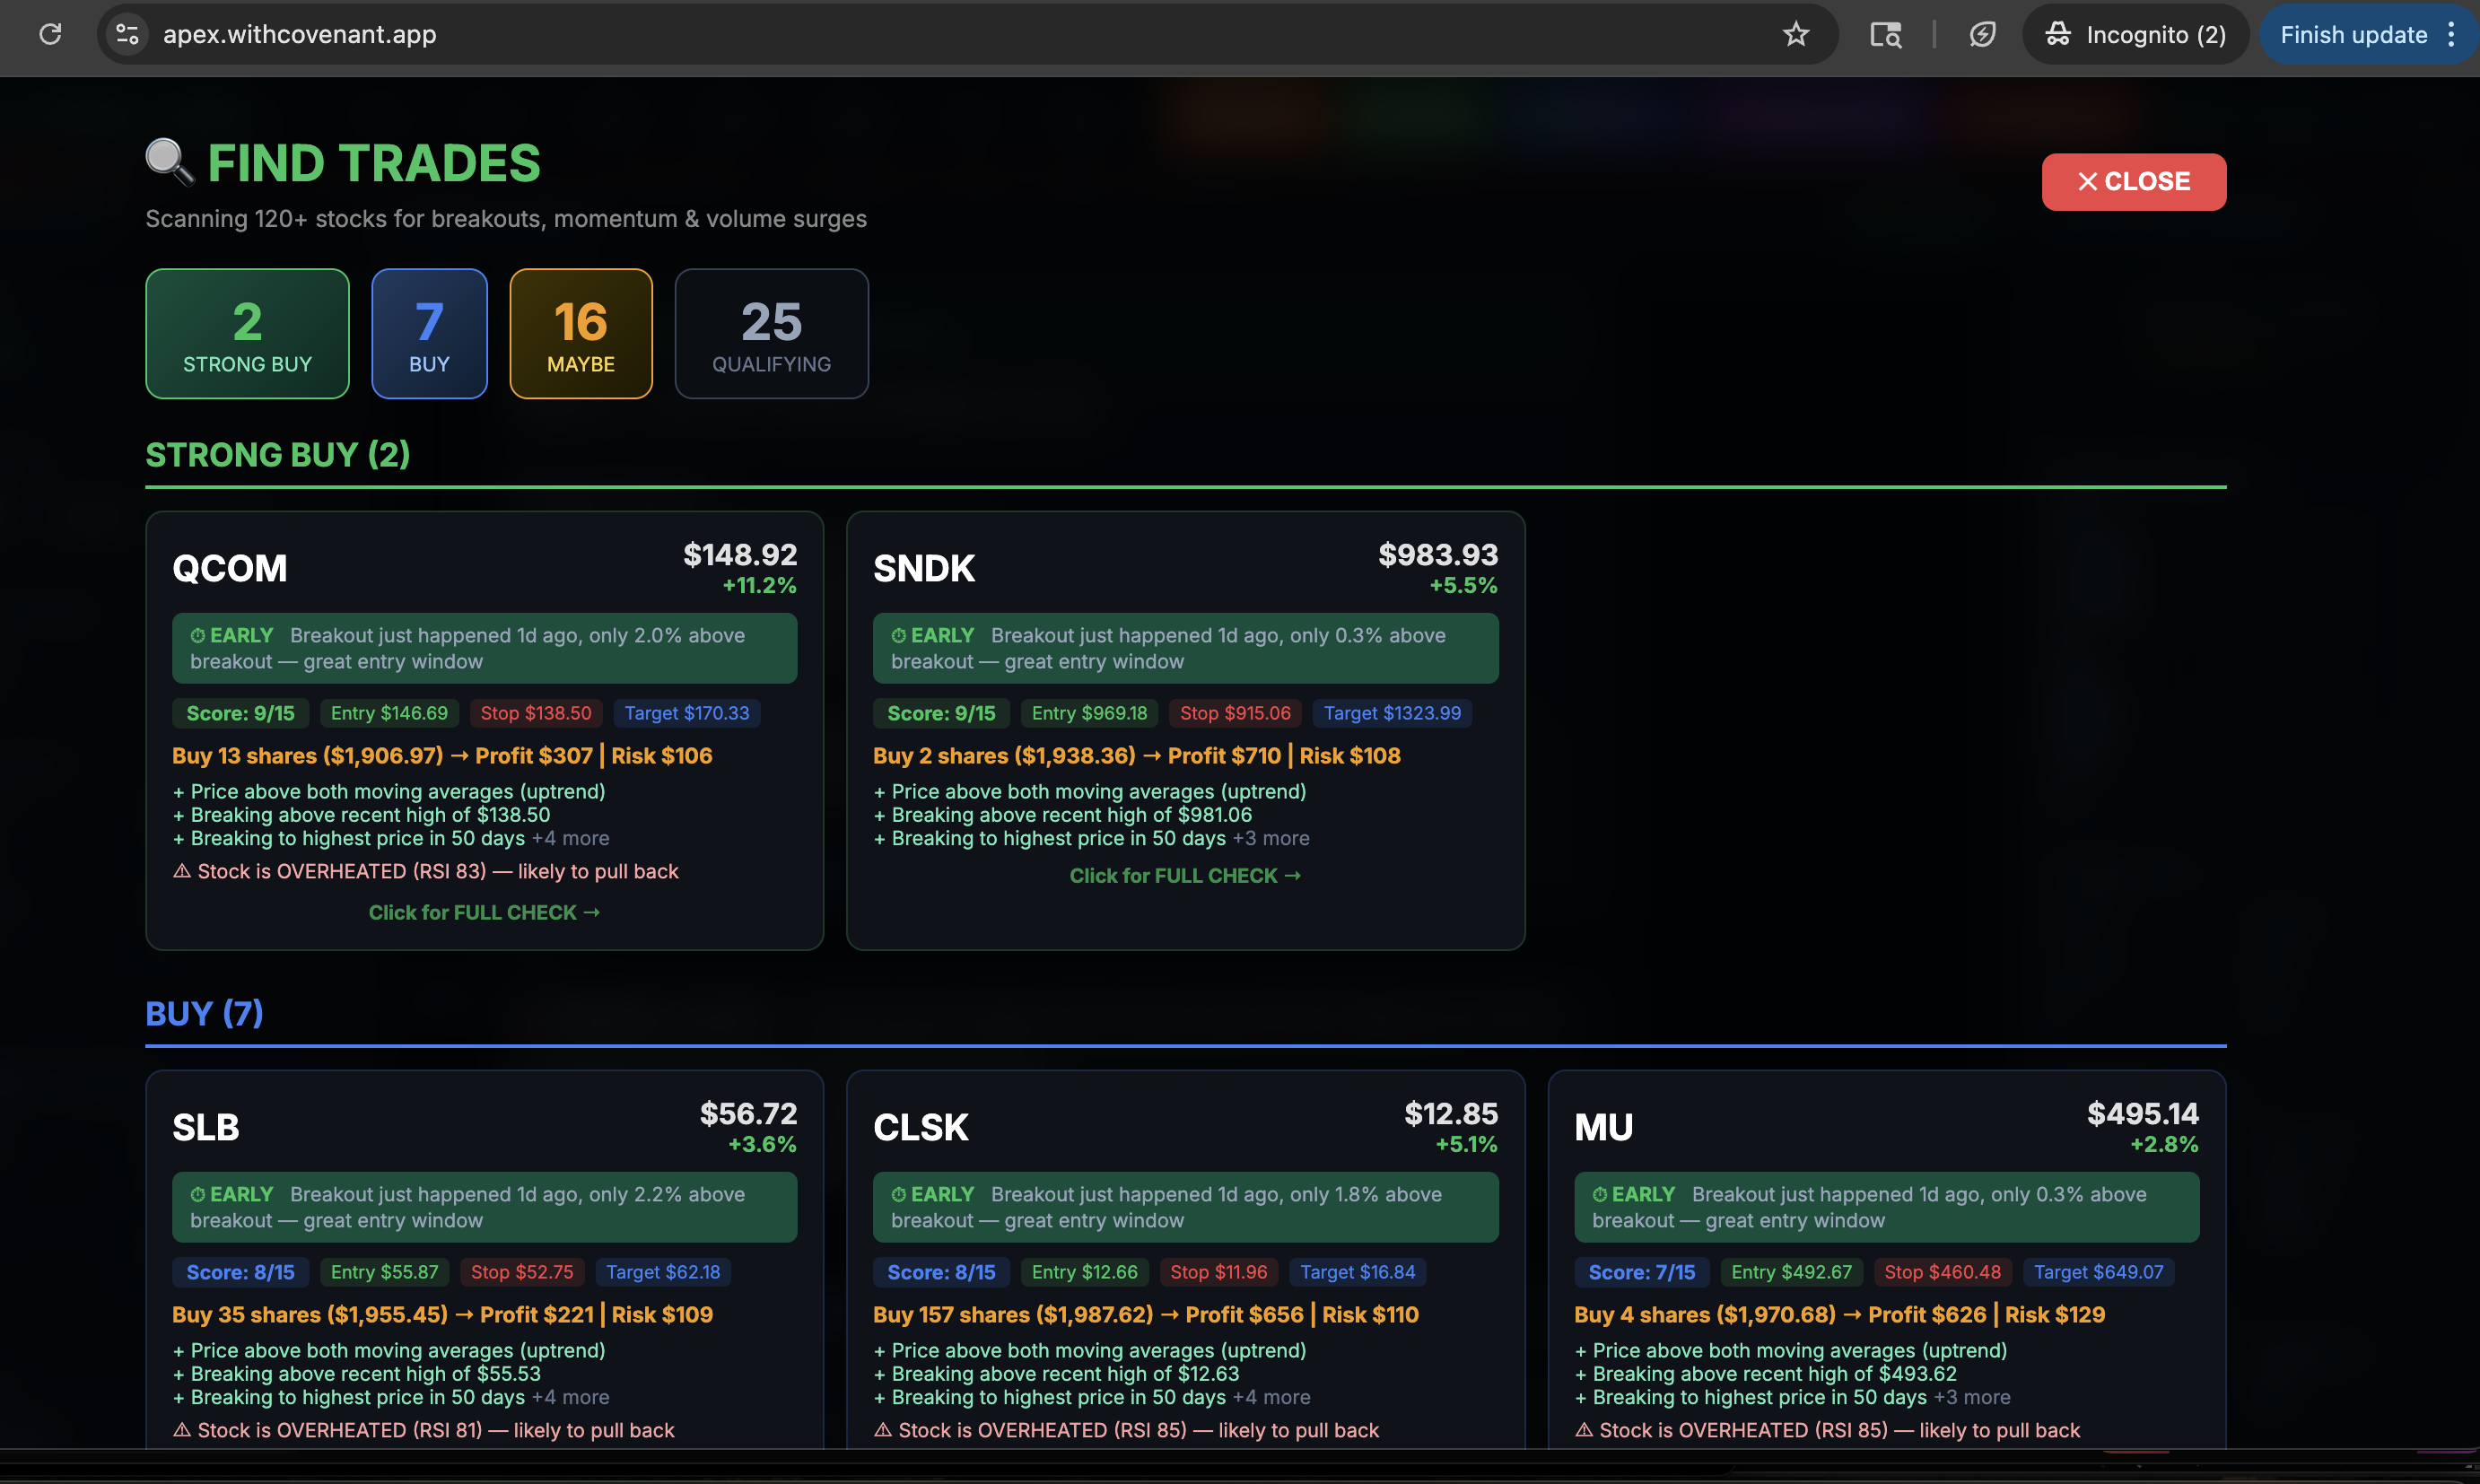The height and width of the screenshot is (1484, 2480).
Task: Open the search tabs icon in toolbar
Action: pos(1885,34)
